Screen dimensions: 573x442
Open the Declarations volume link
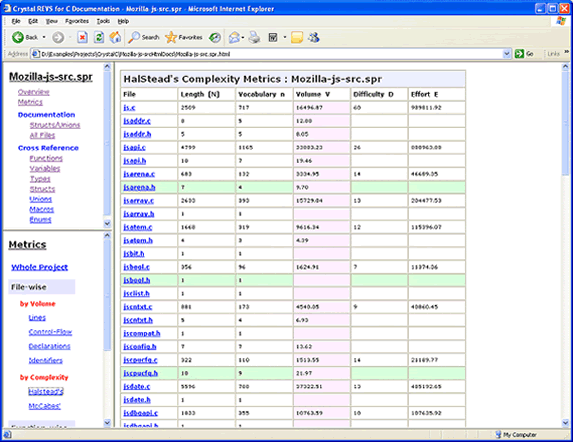(x=49, y=346)
